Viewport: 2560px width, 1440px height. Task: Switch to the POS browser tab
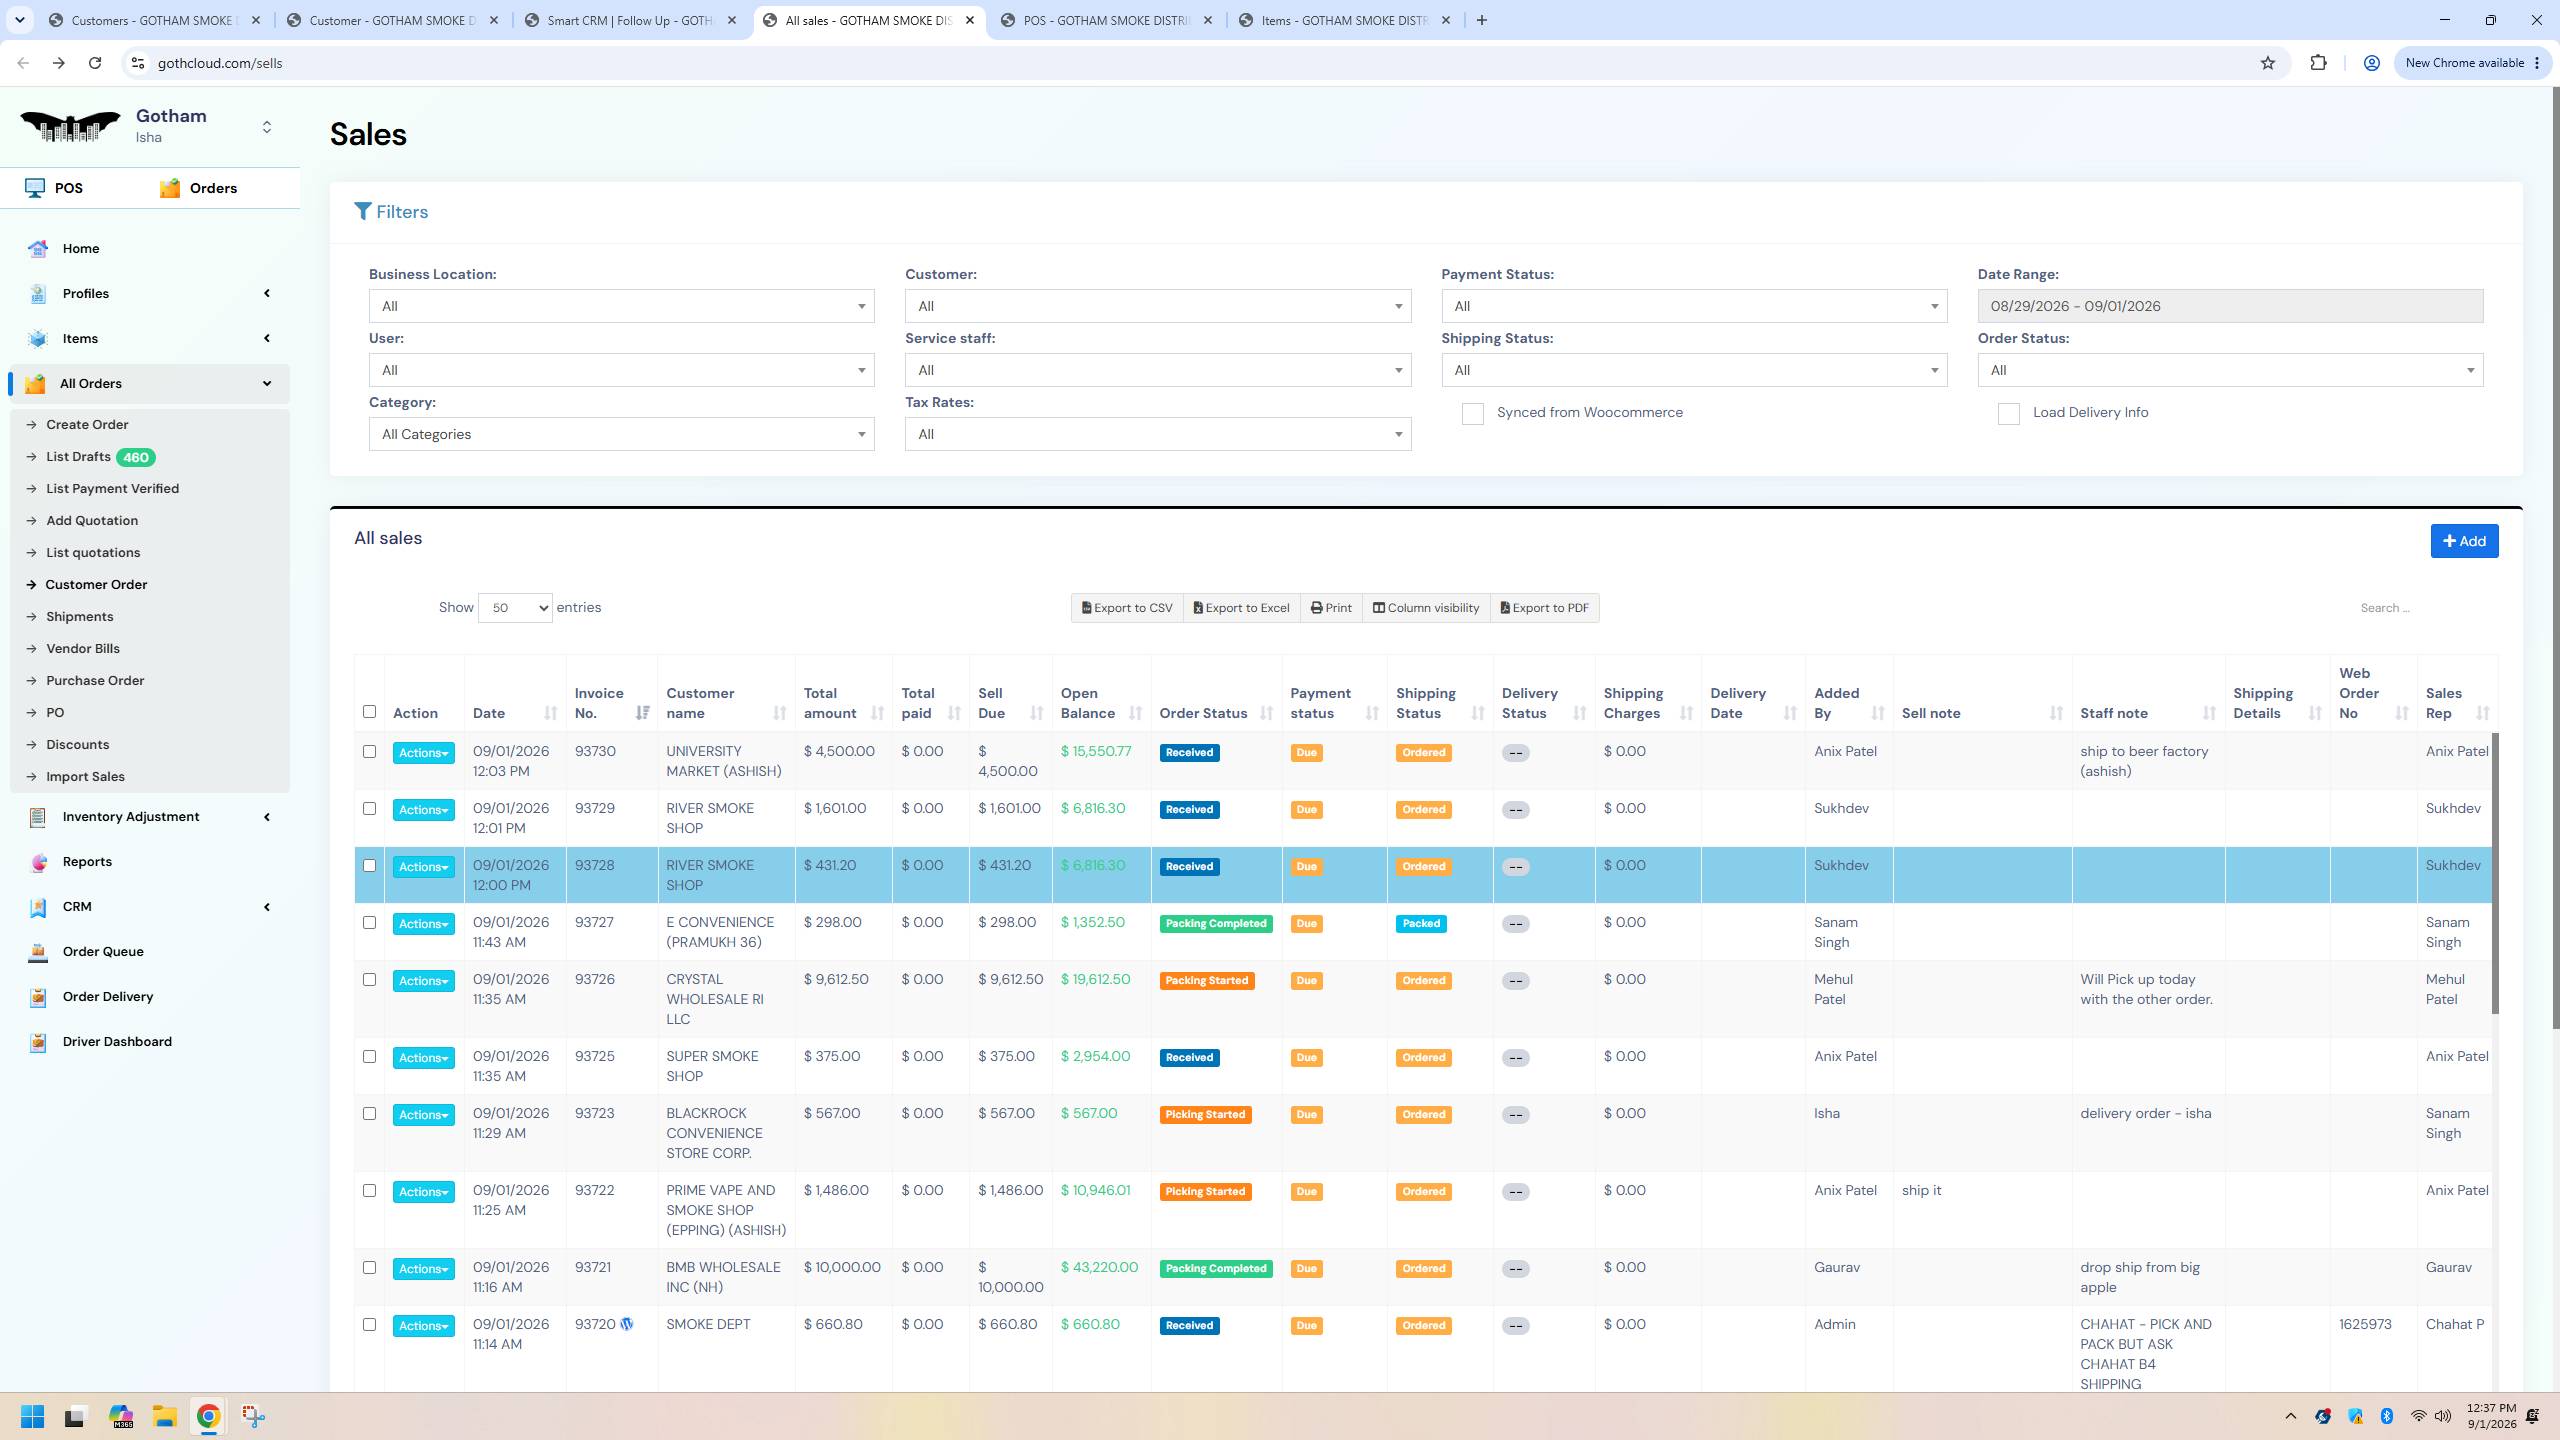point(1106,20)
